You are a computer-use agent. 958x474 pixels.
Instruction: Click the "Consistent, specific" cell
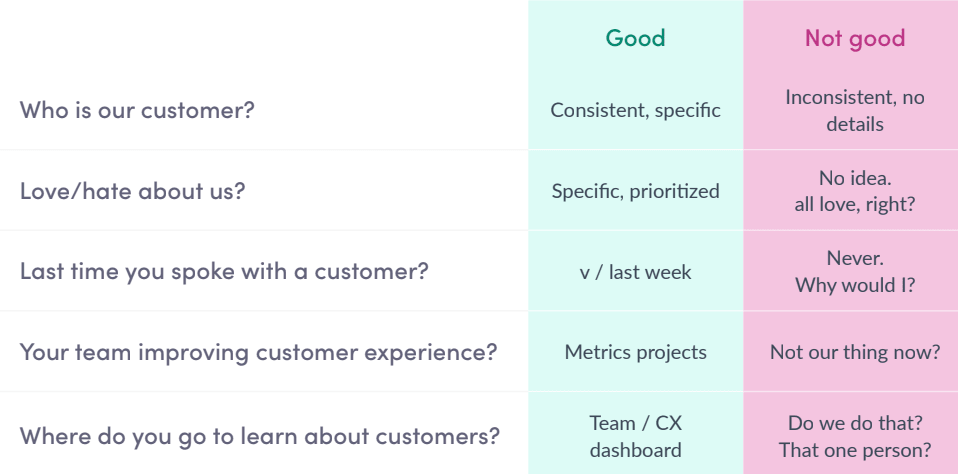pos(635,110)
